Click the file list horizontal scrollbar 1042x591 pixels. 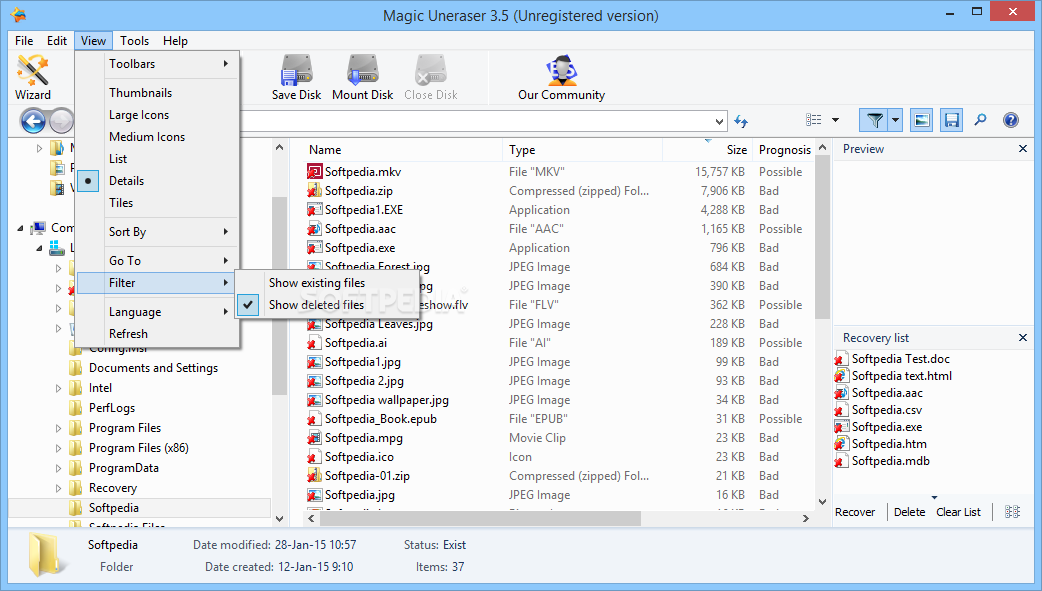point(480,518)
